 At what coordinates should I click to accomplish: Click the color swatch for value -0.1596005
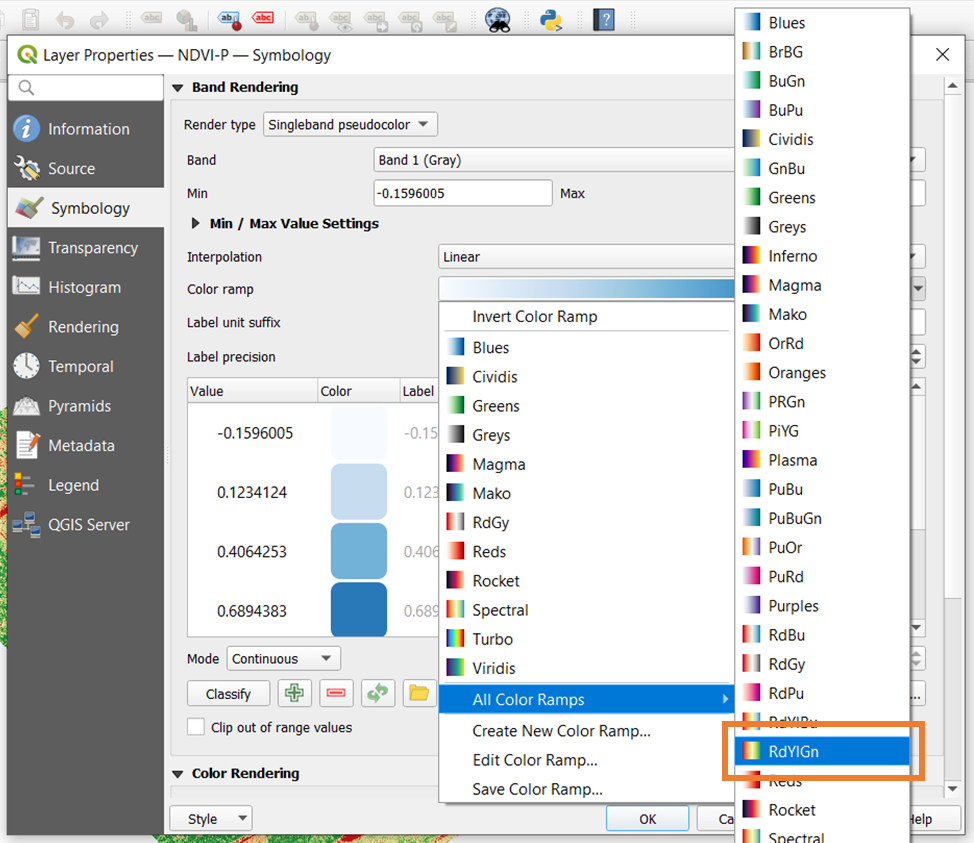click(358, 433)
